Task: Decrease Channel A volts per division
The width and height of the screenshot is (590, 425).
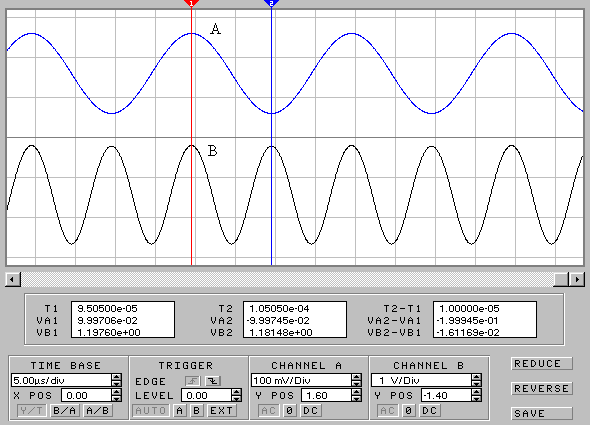Action: coord(356,384)
